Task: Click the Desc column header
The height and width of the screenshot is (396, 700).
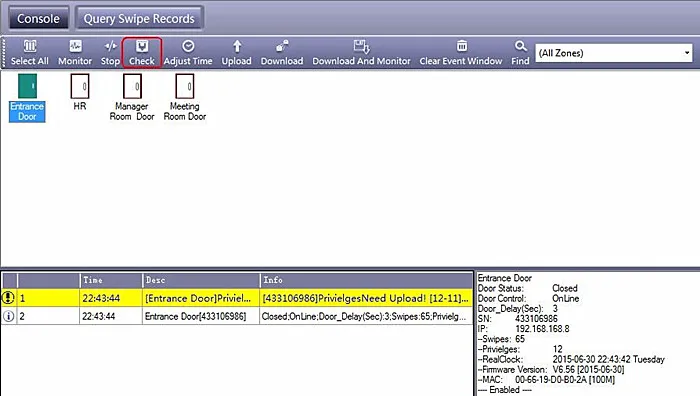Action: pyautogui.click(x=201, y=280)
